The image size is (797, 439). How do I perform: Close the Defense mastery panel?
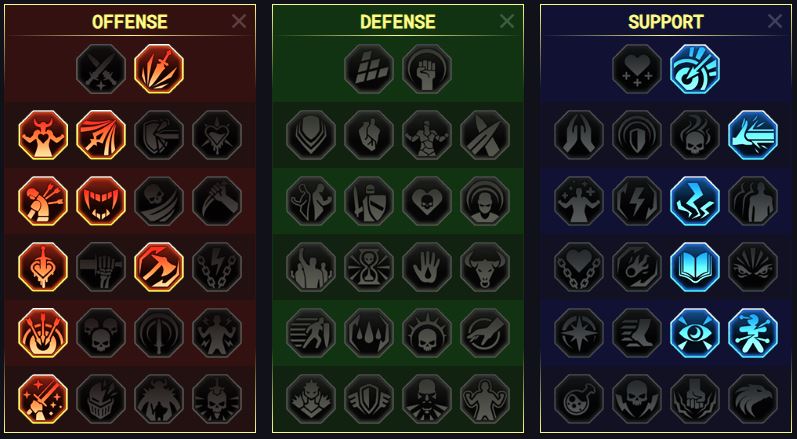pyautogui.click(x=507, y=21)
